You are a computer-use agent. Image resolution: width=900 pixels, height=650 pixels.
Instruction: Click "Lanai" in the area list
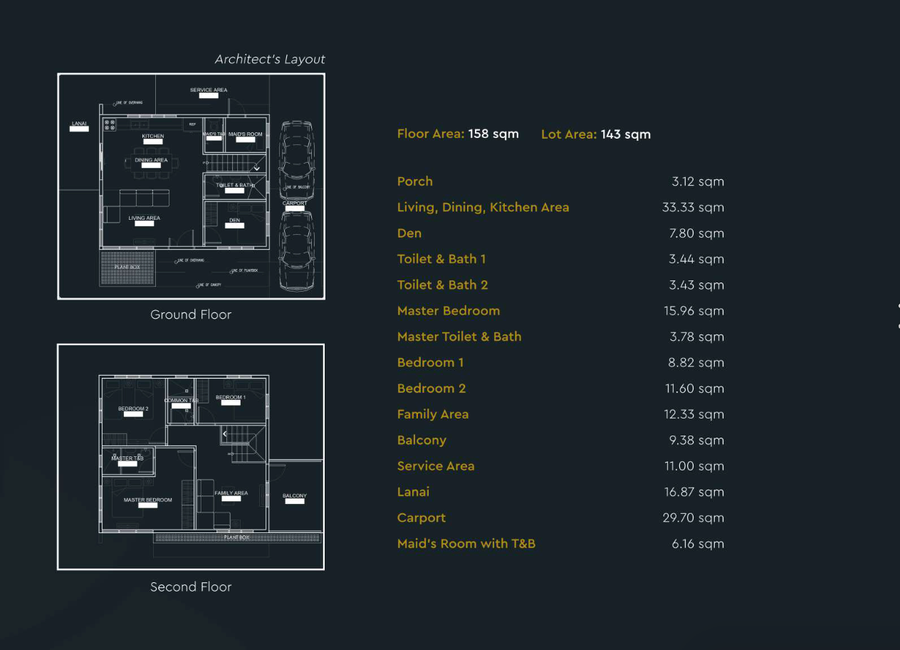413,492
